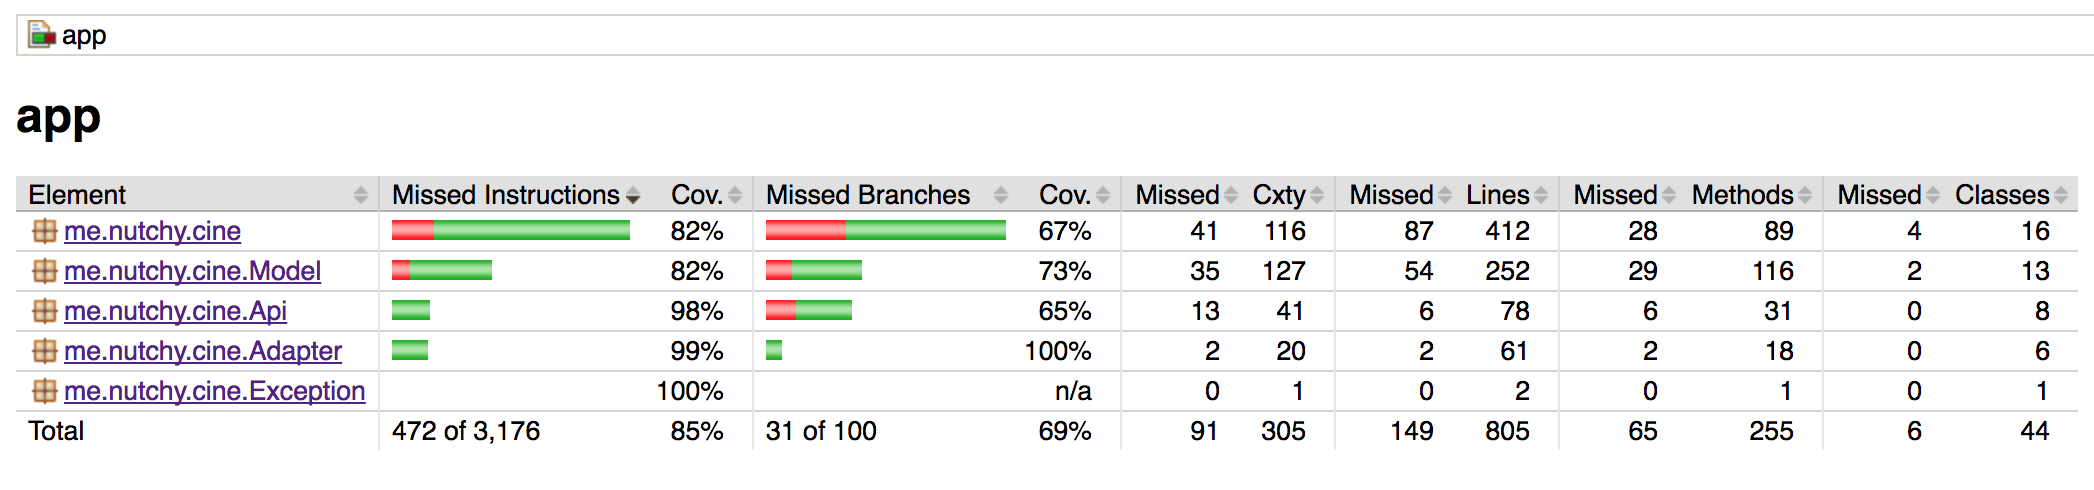Open the me.nutchy.cine.Api package link
The height and width of the screenshot is (490, 2094).
click(x=175, y=311)
